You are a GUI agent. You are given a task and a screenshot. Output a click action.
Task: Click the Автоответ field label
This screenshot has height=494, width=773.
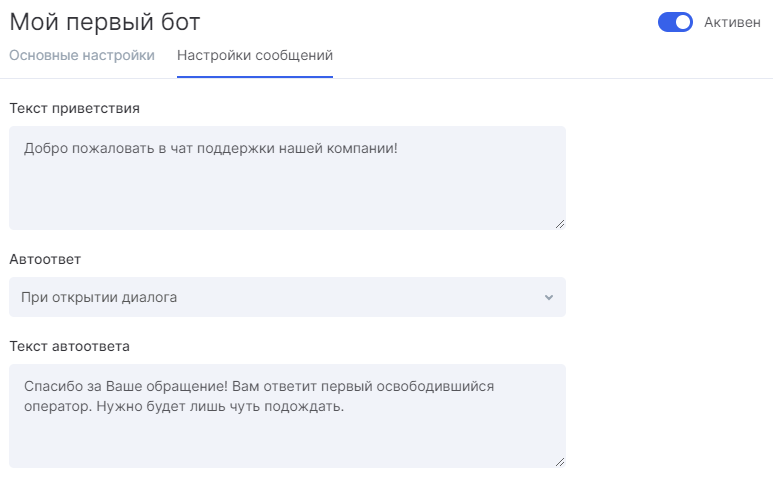45,259
